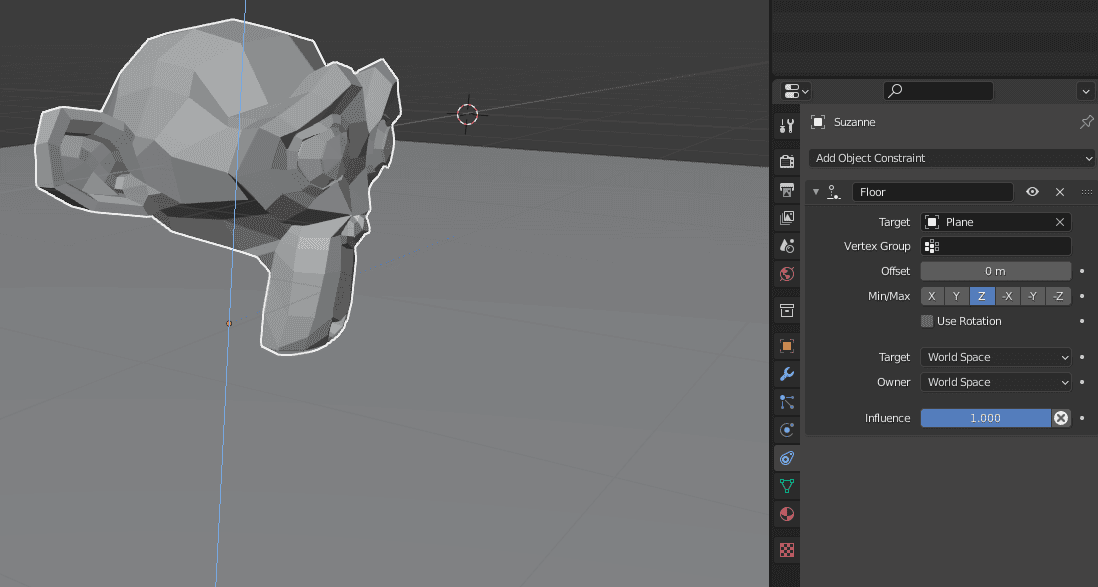Select the Output properties icon
The image size is (1098, 587).
coord(786,190)
